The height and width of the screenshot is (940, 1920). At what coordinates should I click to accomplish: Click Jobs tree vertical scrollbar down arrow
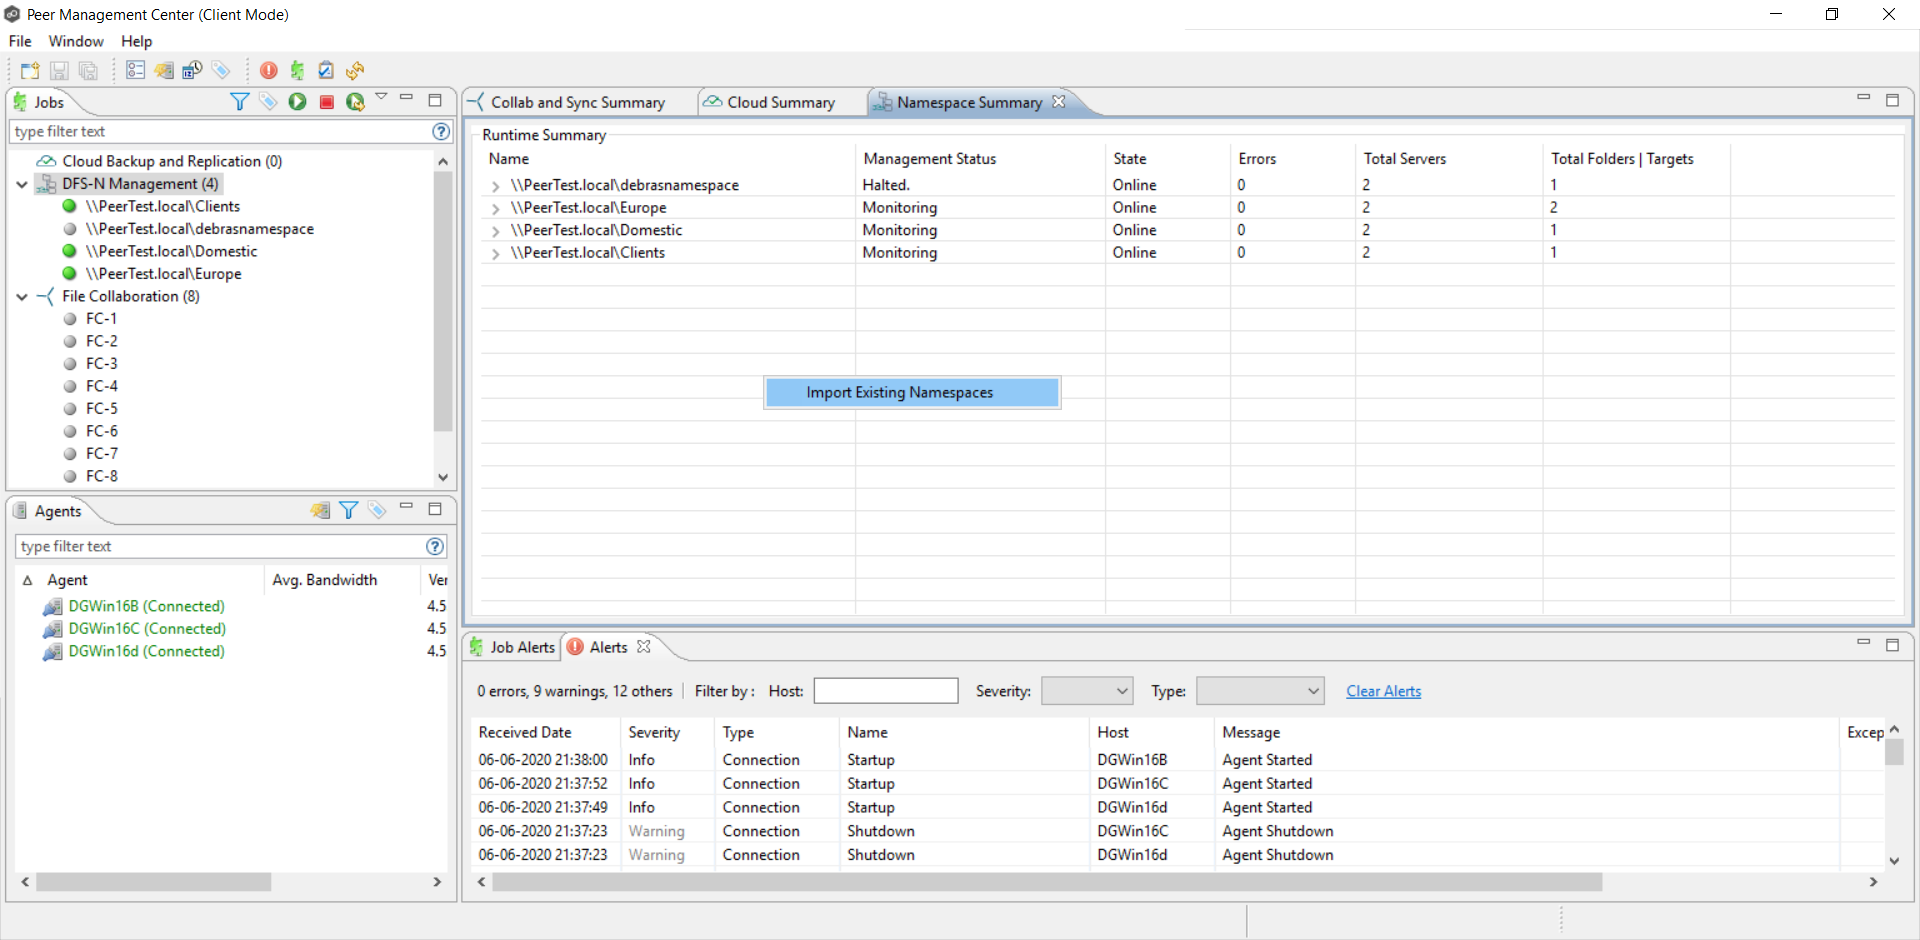click(443, 478)
